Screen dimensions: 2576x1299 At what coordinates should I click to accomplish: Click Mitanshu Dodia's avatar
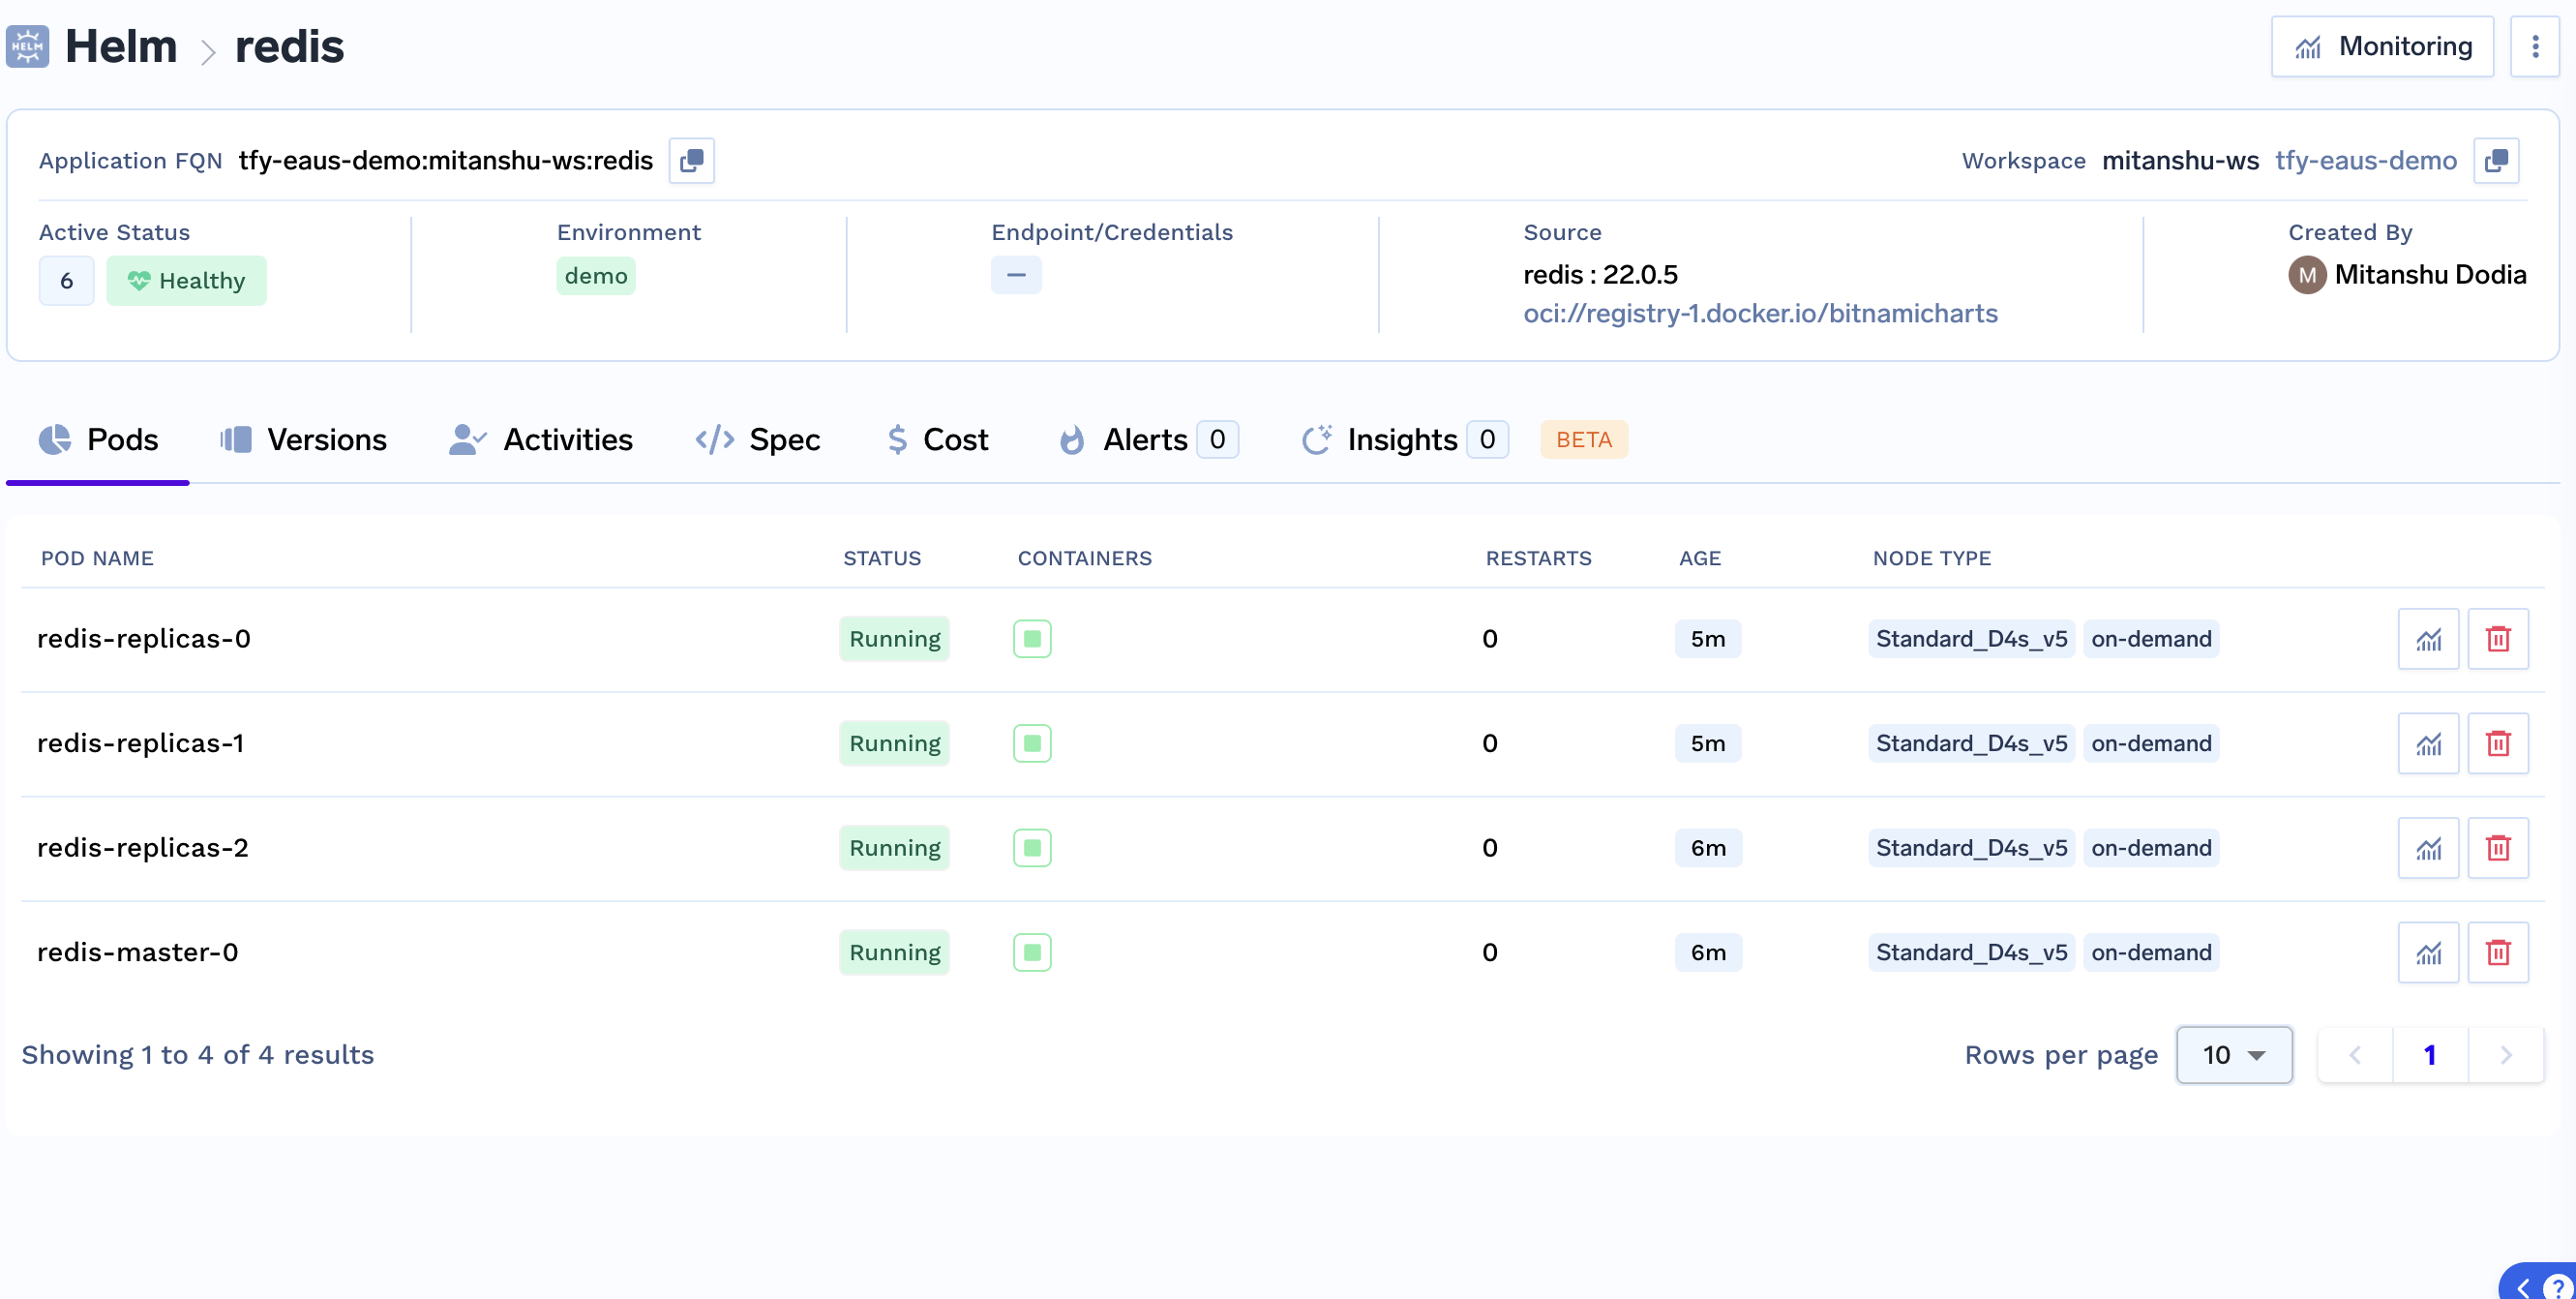pos(2307,275)
